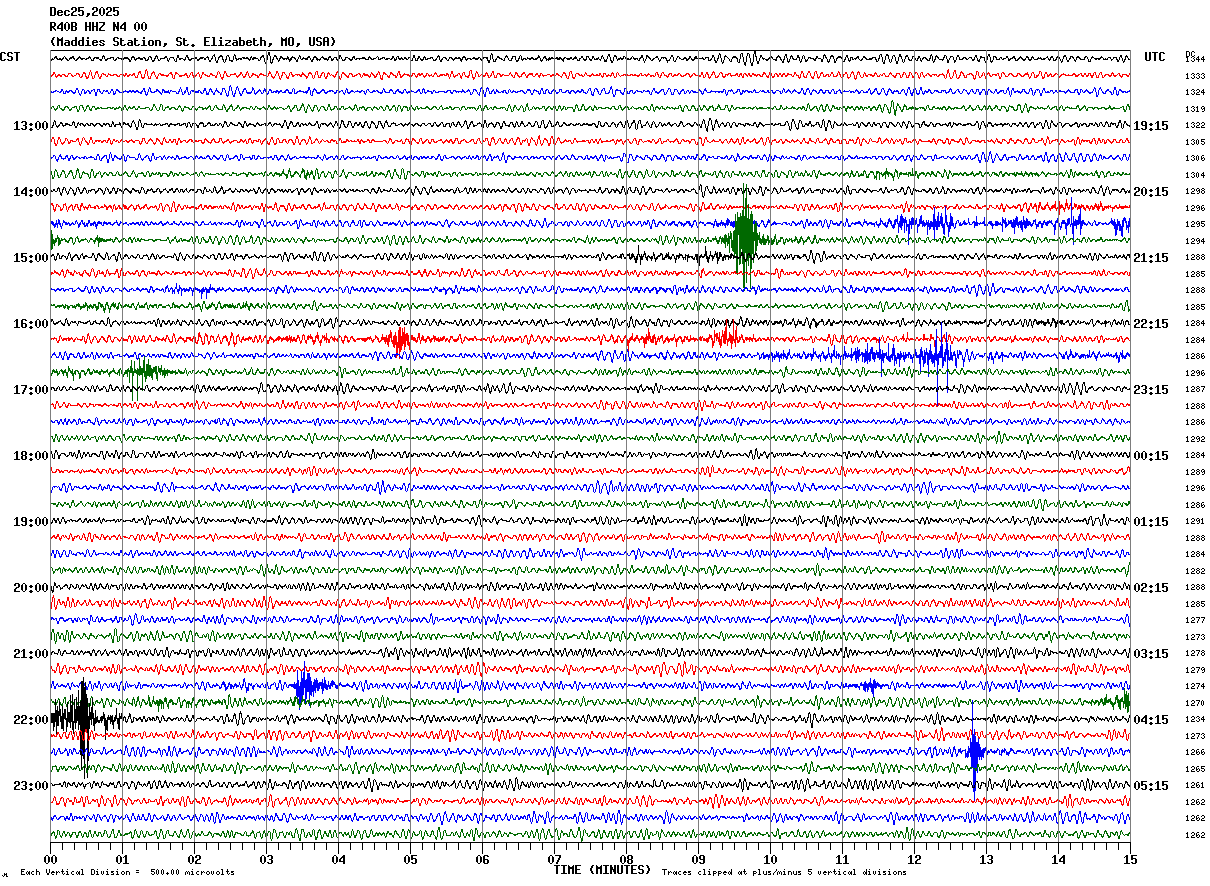Viewport: 1210px width, 886px height.
Task: Click the DC offset value 1266
Action: tap(1194, 752)
